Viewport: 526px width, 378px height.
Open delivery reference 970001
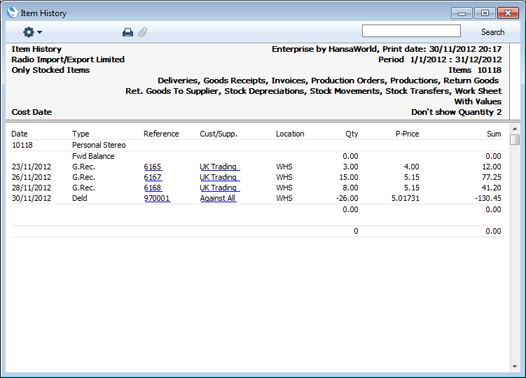coord(157,198)
